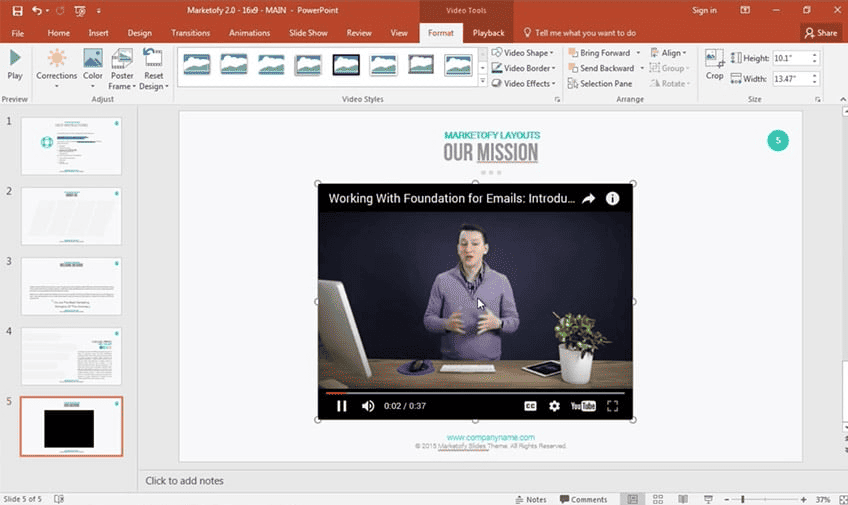
Task: Open Comments from the status bar
Action: coord(583,500)
